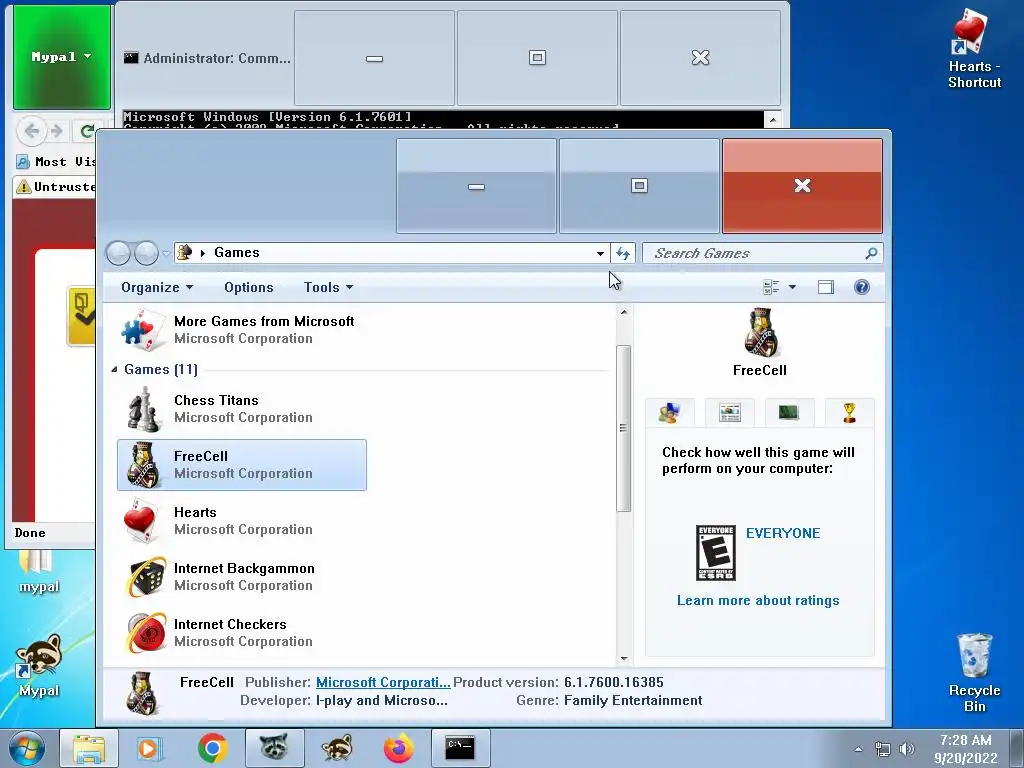Image resolution: width=1024 pixels, height=768 pixels.
Task: Collapse the Games (11) group
Action: [x=115, y=370]
